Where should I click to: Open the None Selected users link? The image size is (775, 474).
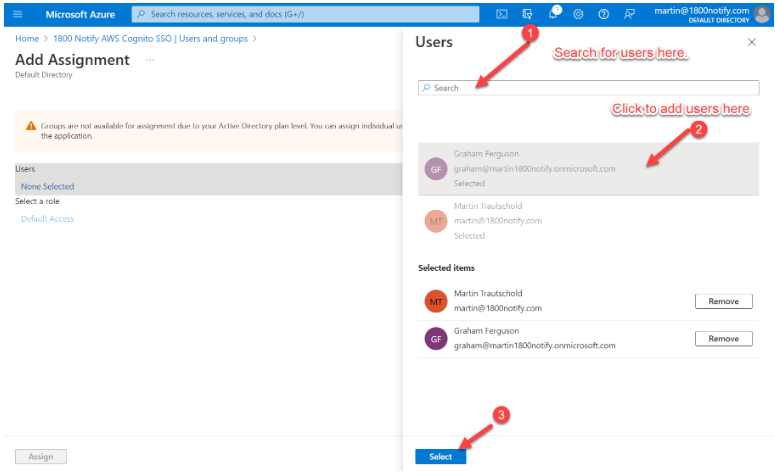tap(47, 186)
